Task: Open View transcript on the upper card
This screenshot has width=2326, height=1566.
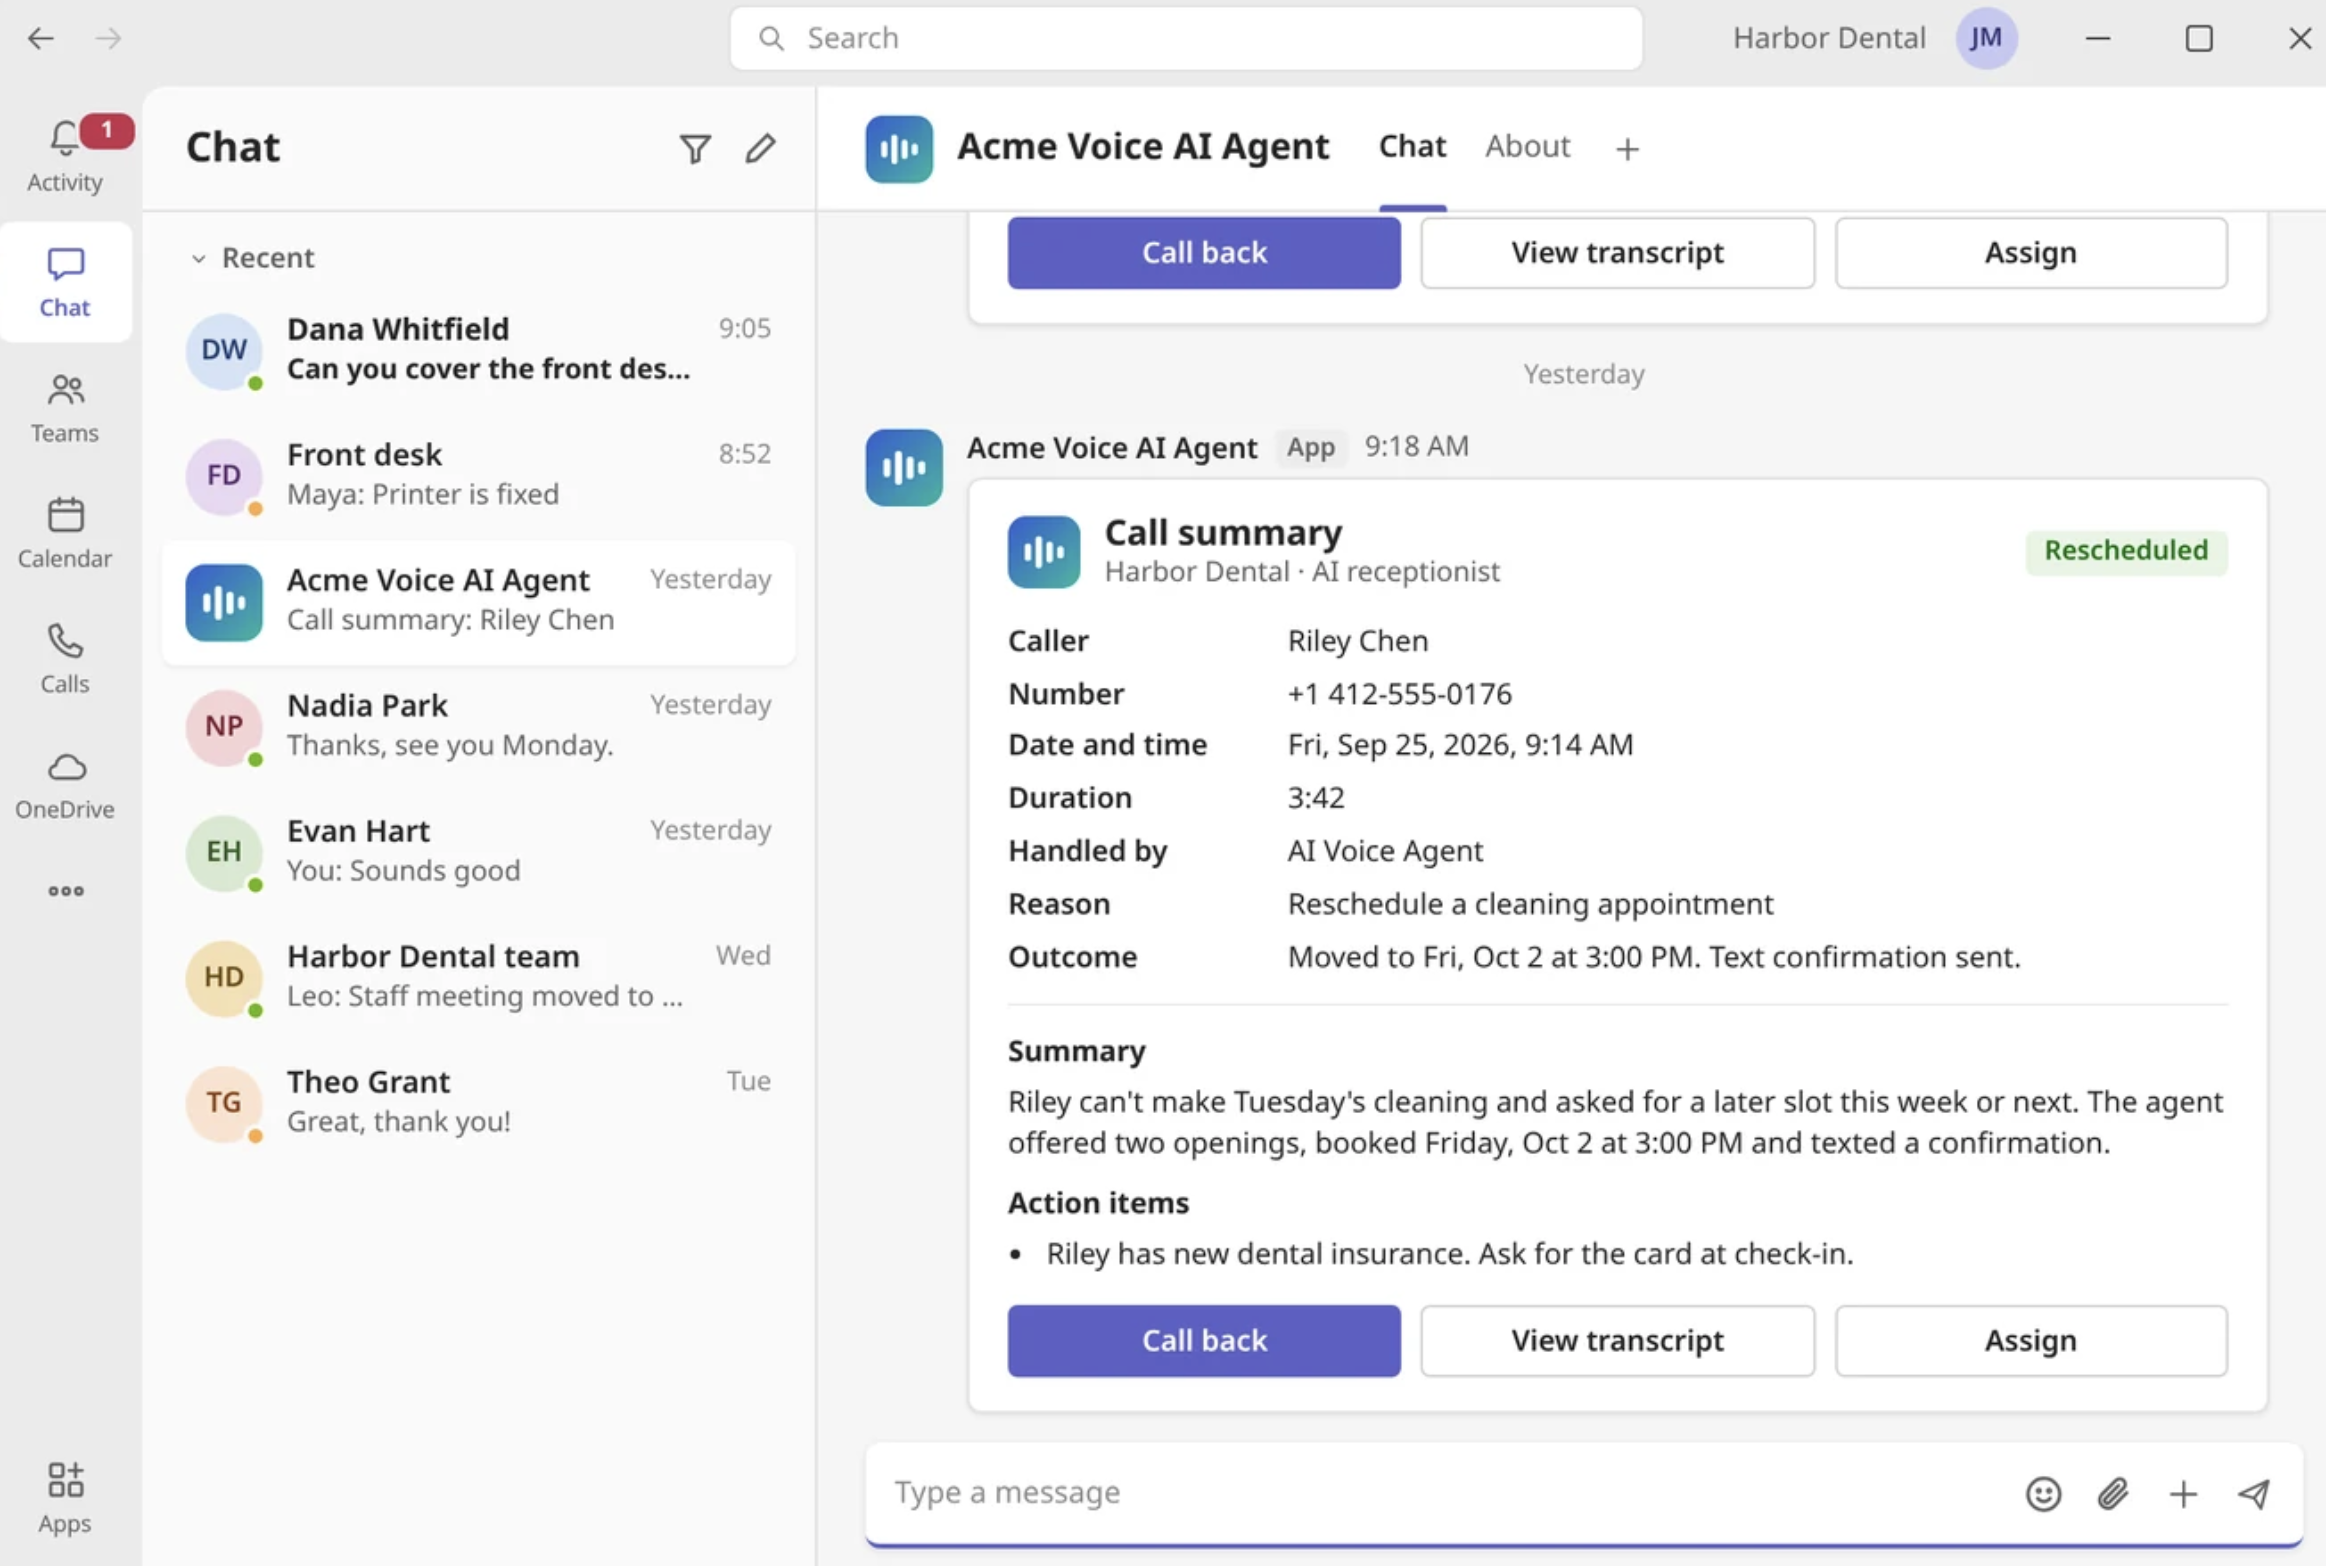Action: (x=1617, y=252)
